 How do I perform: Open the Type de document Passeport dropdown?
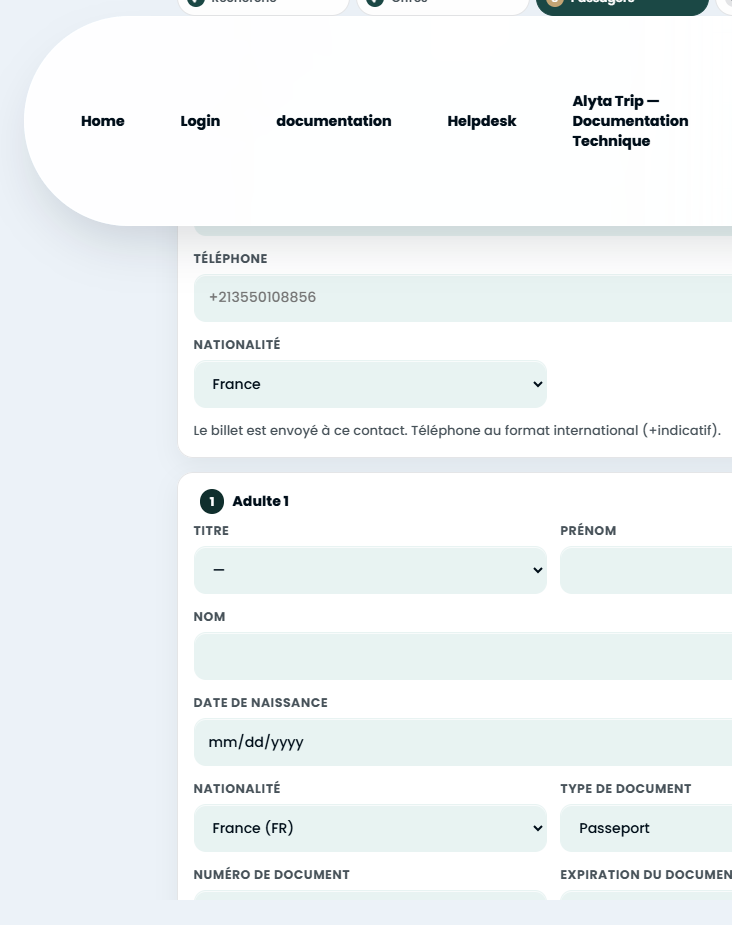tap(646, 828)
